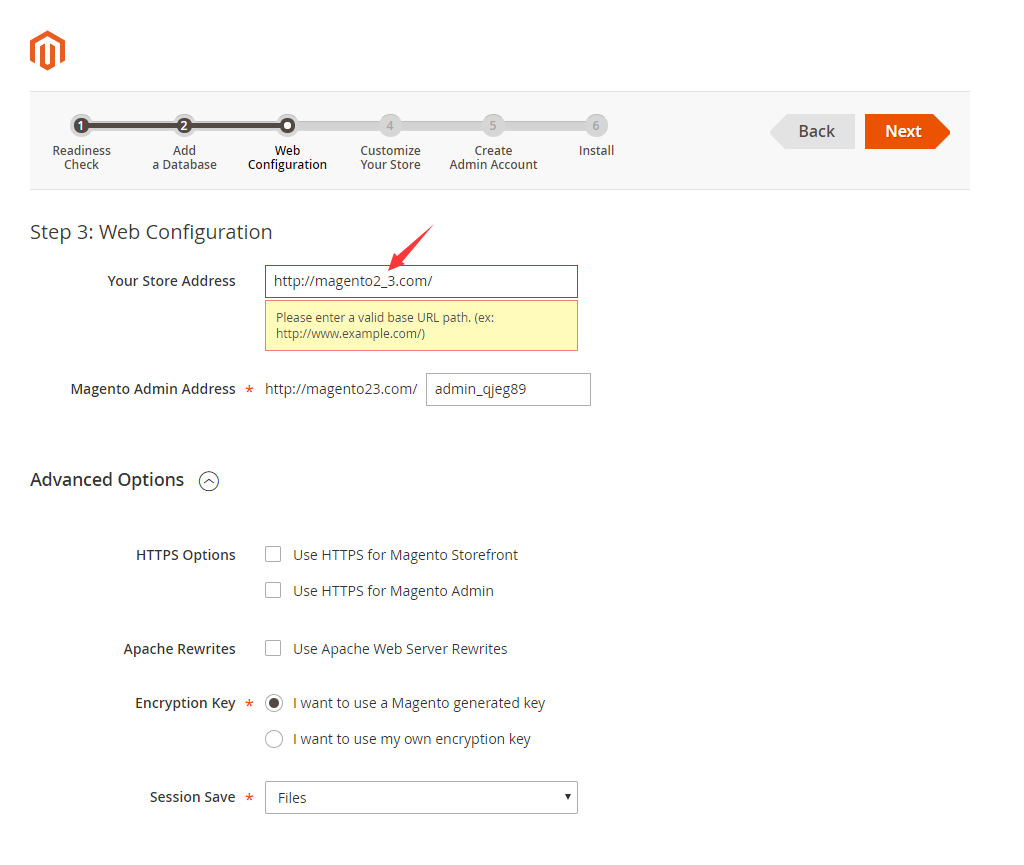The image size is (1024, 865).
Task: Go to step 1 Readiness Check circle
Action: 81,125
